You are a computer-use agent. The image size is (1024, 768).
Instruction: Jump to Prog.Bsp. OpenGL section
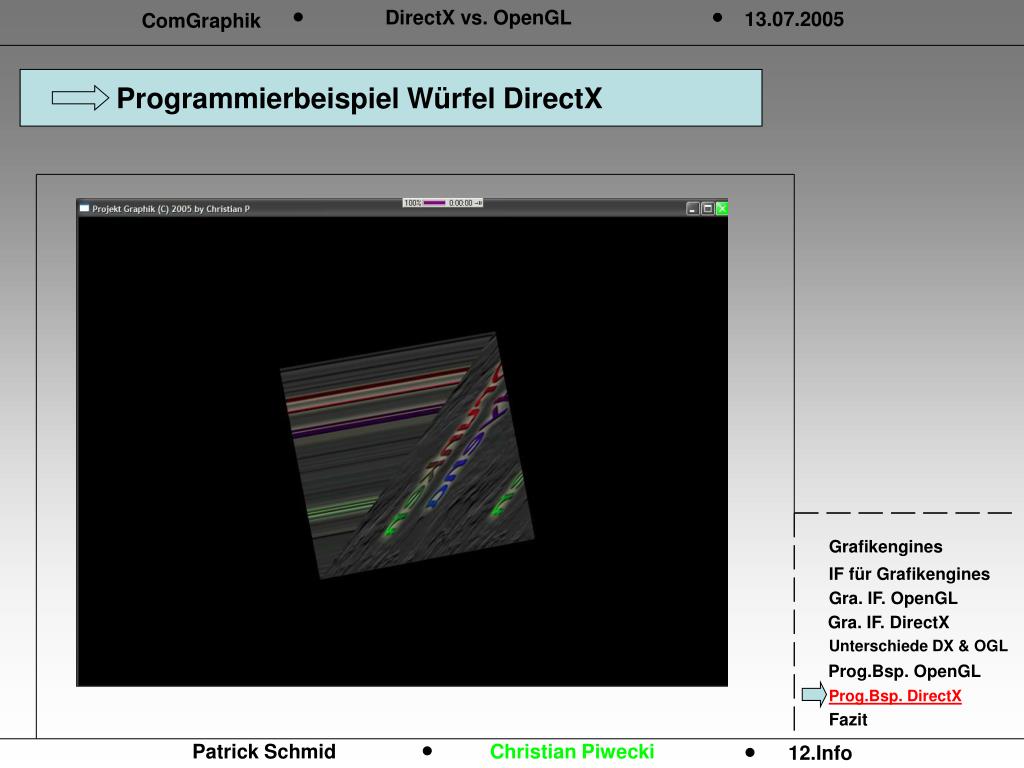[x=904, y=671]
